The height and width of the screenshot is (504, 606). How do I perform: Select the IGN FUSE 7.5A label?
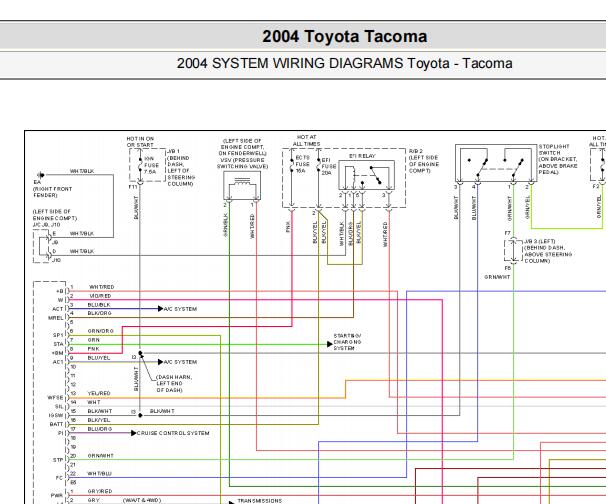(152, 165)
